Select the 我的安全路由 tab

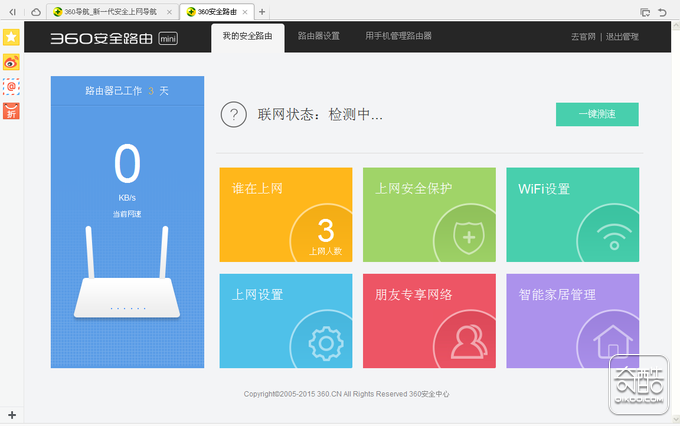(248, 36)
